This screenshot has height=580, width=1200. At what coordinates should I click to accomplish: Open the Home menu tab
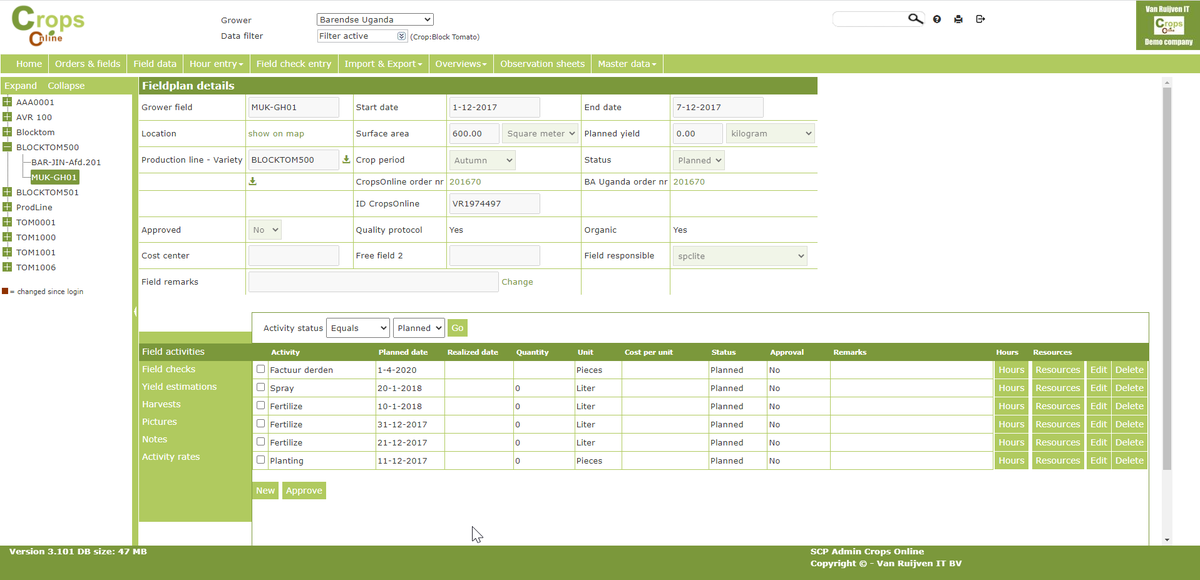pyautogui.click(x=29, y=64)
